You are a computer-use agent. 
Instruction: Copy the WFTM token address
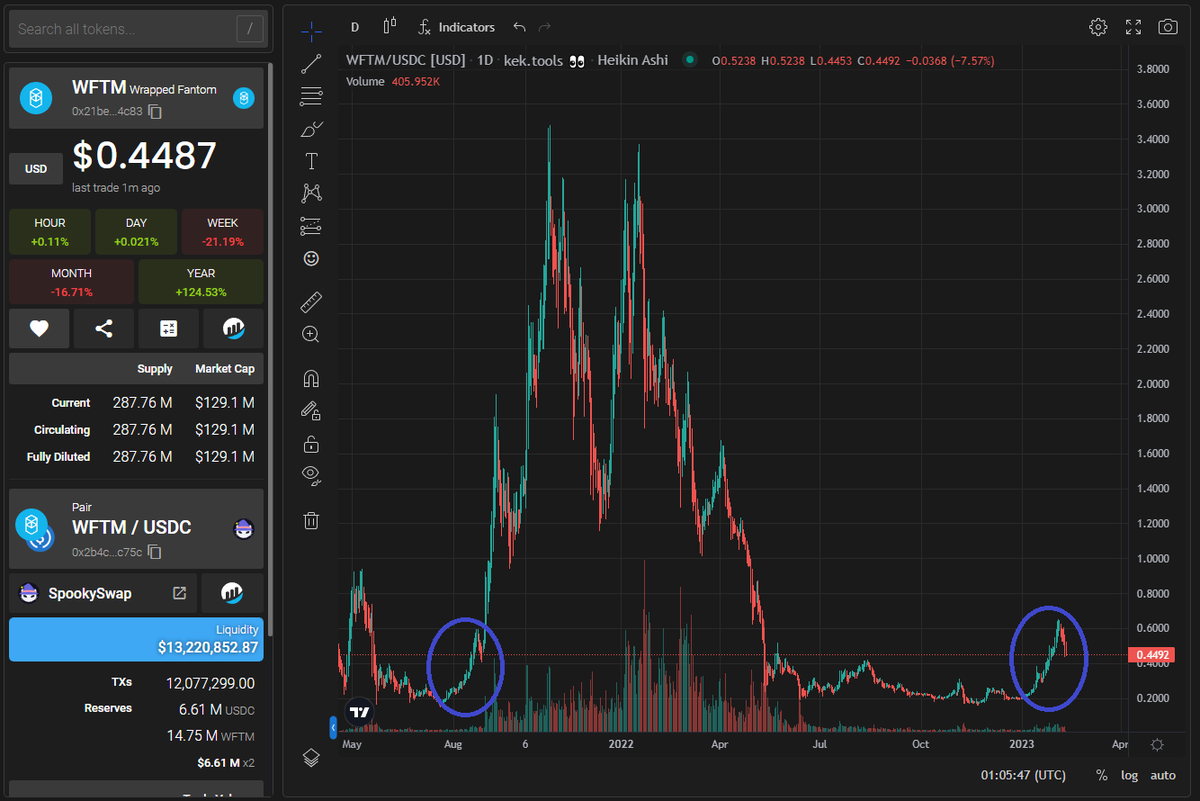(x=155, y=112)
